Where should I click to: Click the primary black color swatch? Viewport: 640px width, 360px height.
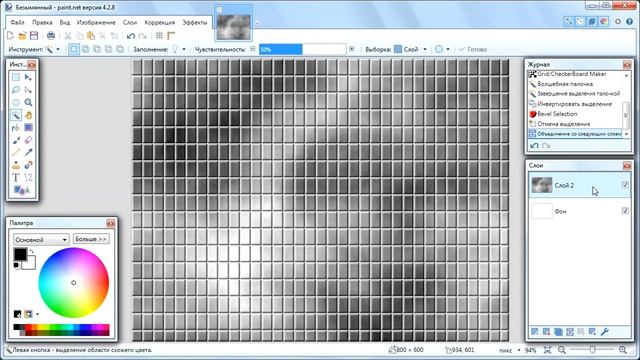tap(20, 254)
